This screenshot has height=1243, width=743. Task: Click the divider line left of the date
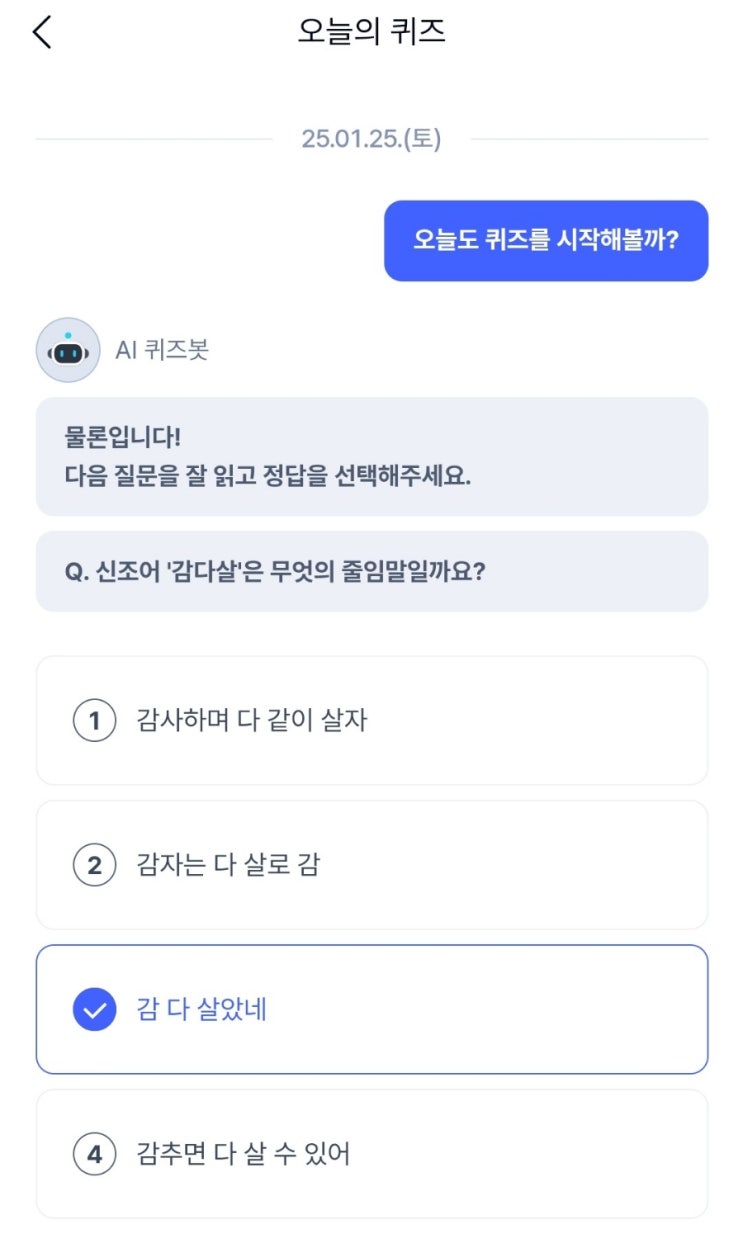pos(150,139)
